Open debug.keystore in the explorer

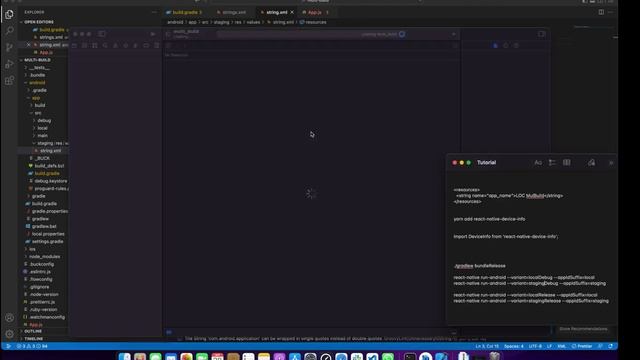coord(51,181)
